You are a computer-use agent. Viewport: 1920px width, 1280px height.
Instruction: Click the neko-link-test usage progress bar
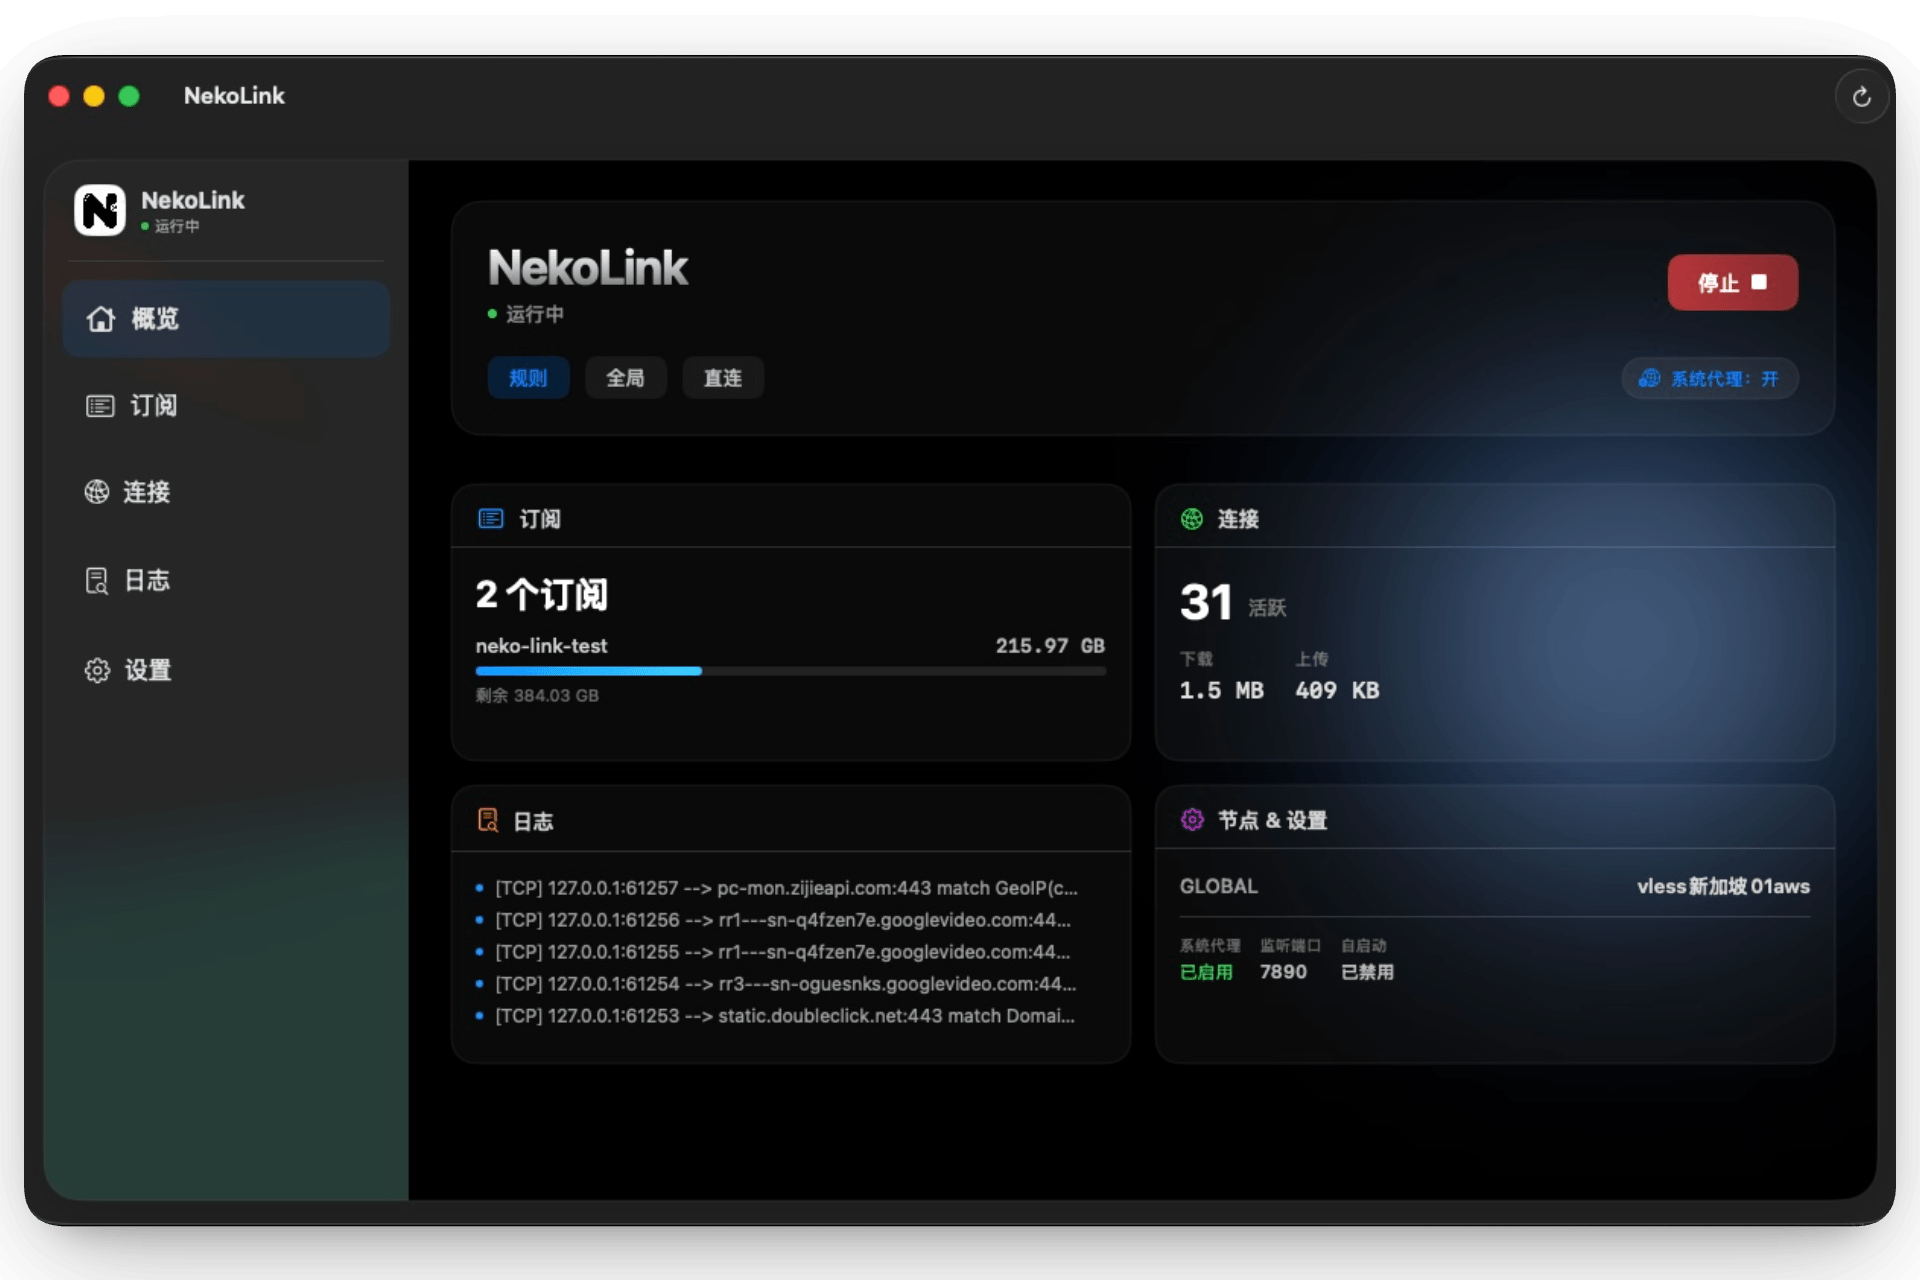790,671
